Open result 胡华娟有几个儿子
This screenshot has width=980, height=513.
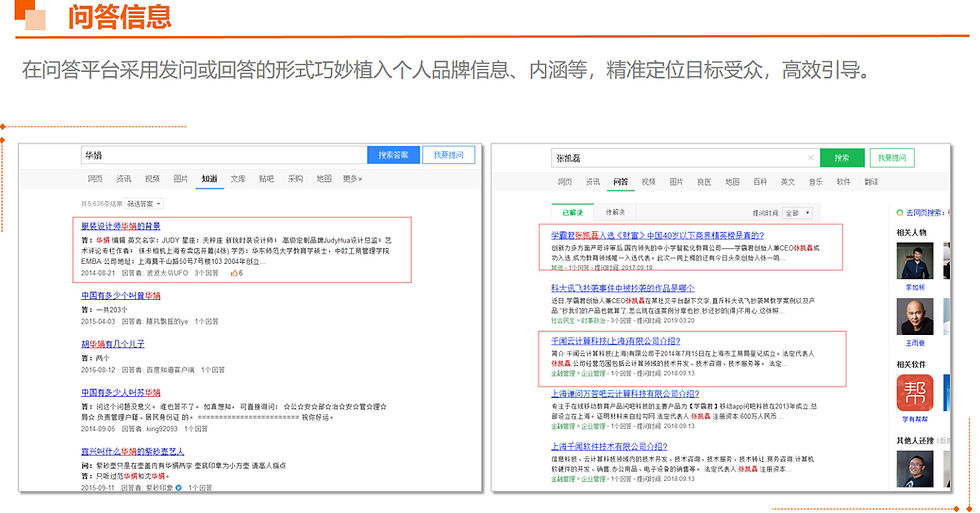click(112, 344)
